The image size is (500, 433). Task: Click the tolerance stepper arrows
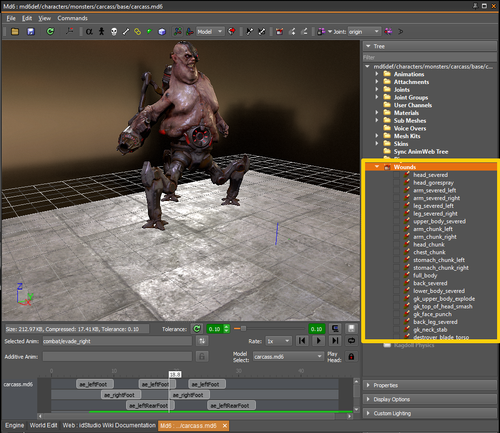[227, 329]
